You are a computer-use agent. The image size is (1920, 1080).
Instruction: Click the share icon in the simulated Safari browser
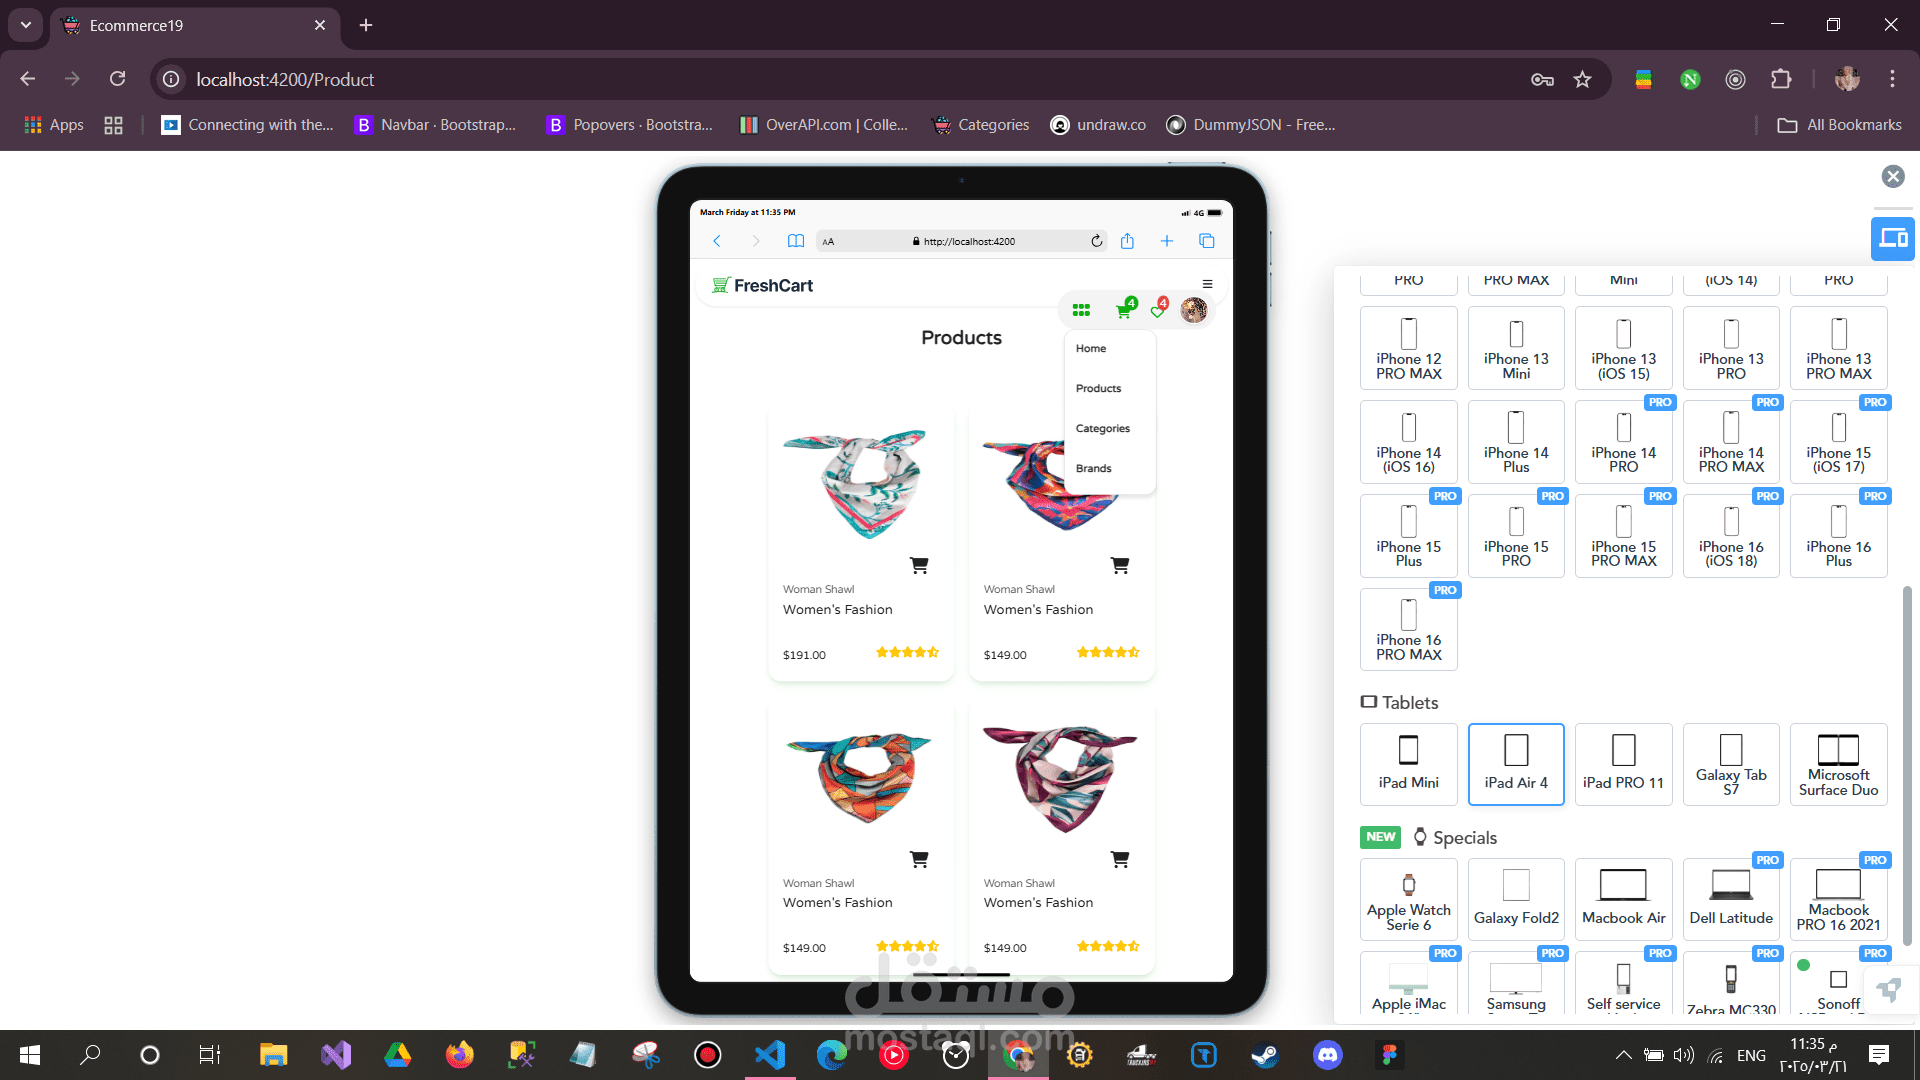[1128, 241]
